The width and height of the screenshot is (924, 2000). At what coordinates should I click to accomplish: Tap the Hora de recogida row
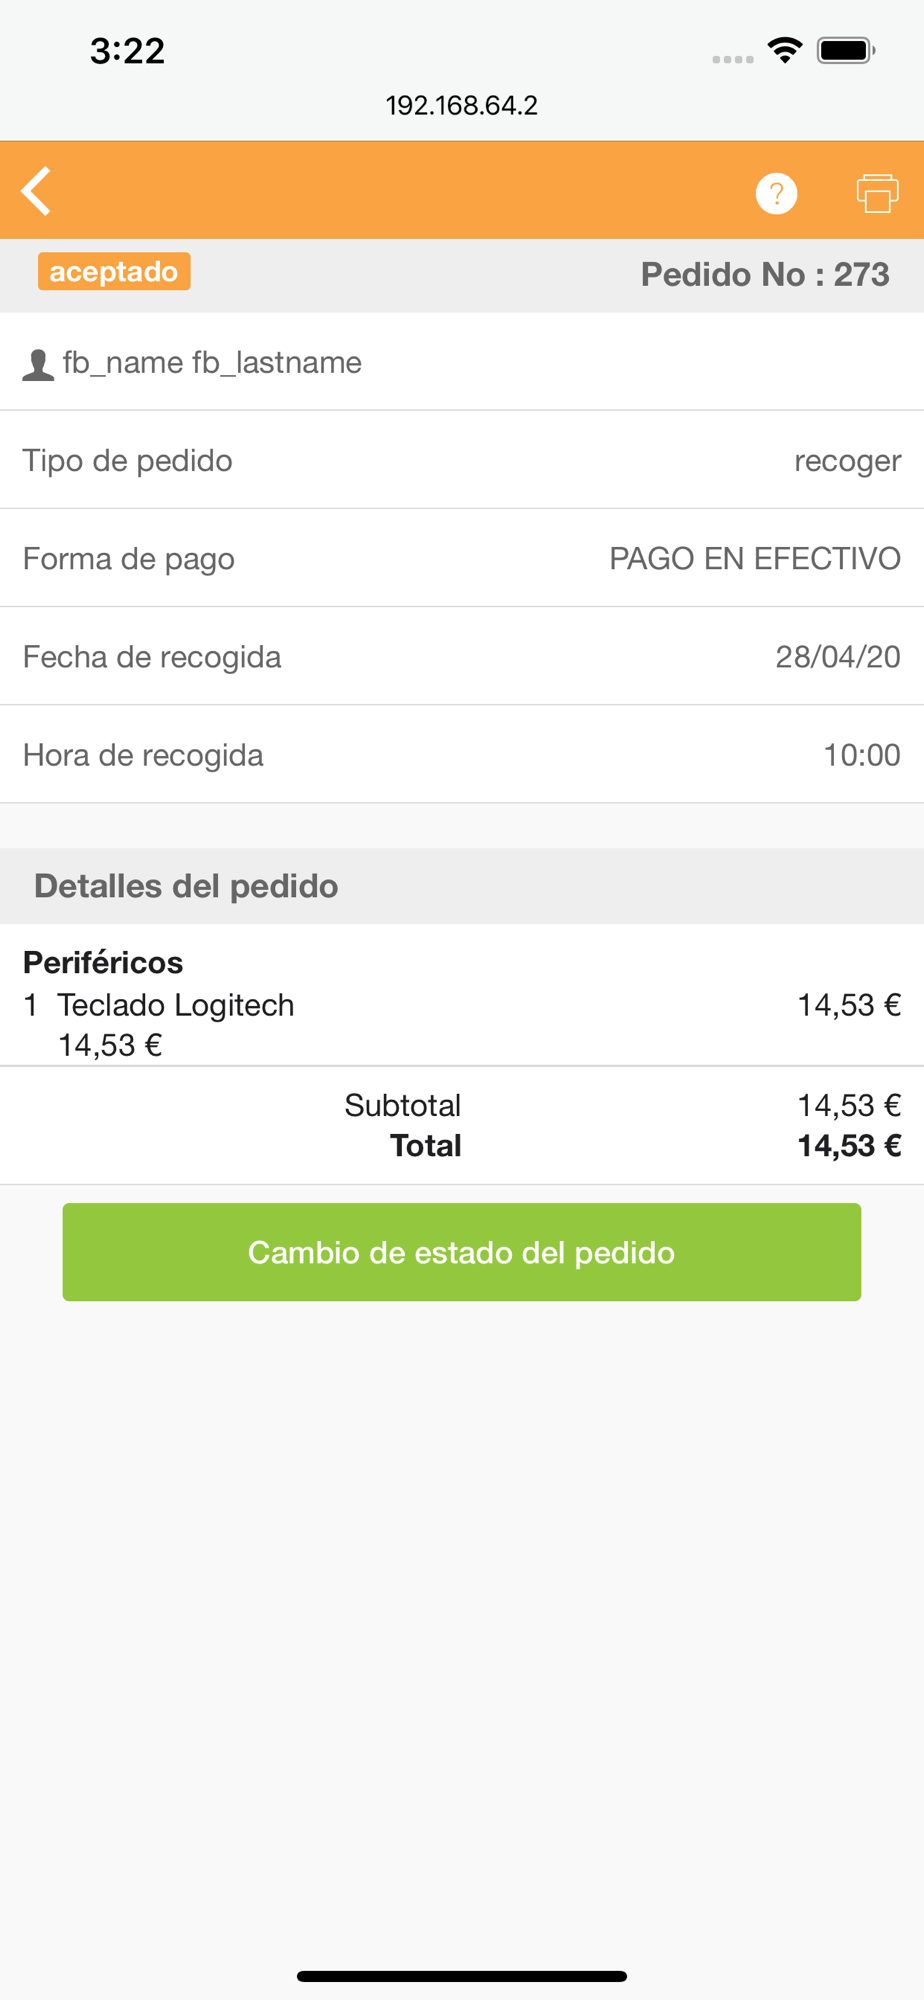point(462,754)
